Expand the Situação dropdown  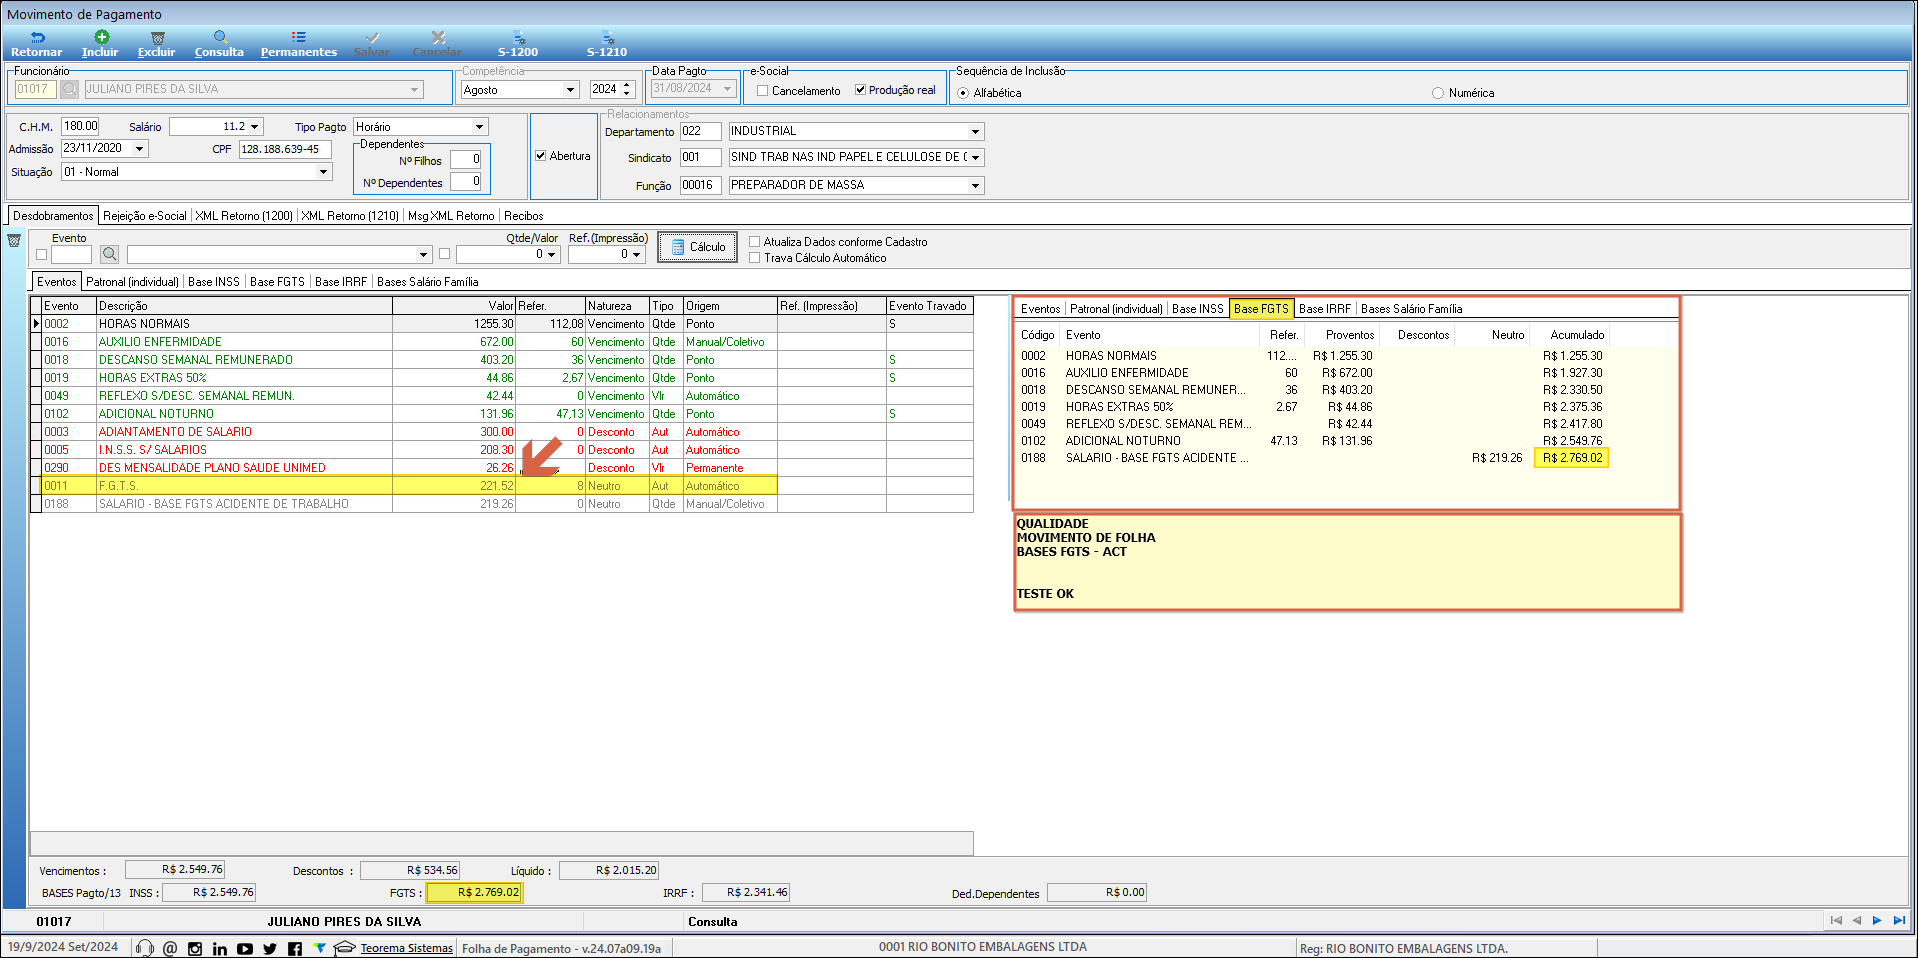[323, 172]
